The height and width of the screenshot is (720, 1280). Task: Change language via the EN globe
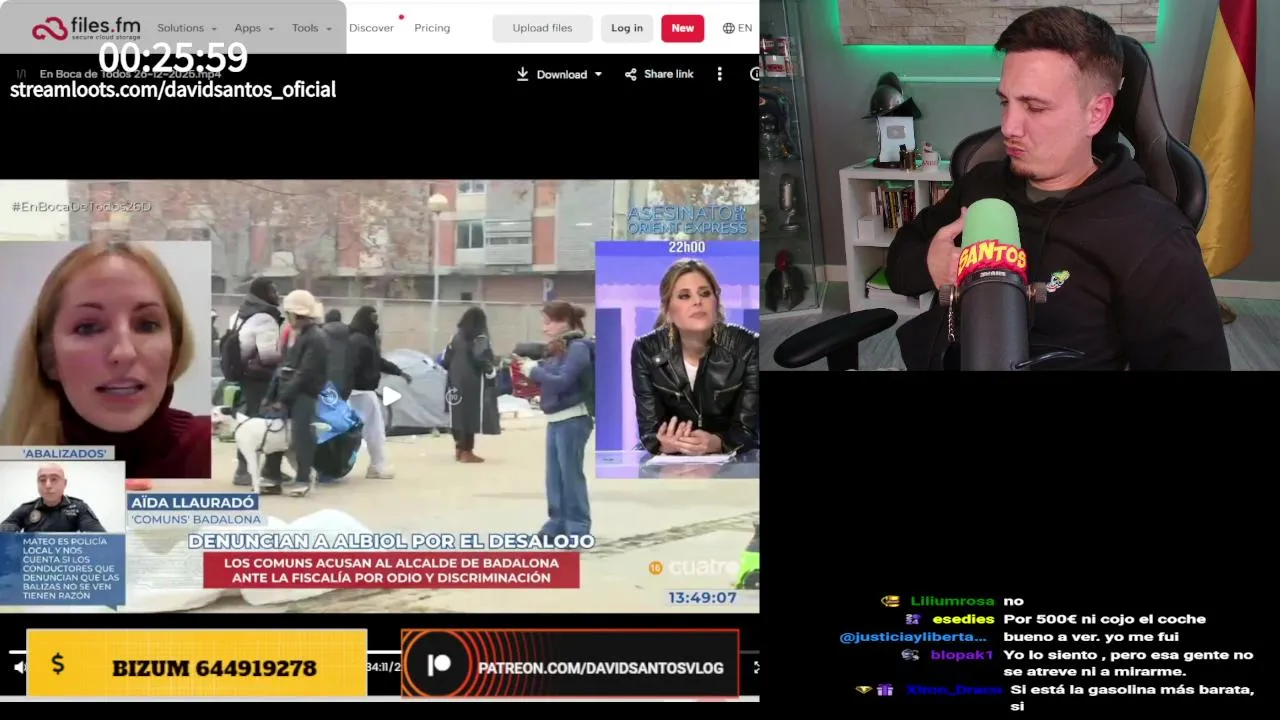coord(737,28)
